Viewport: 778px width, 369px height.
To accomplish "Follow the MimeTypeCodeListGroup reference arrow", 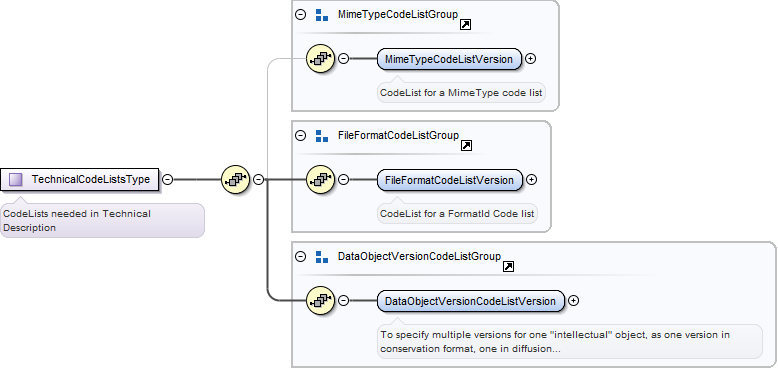I will coord(465,25).
